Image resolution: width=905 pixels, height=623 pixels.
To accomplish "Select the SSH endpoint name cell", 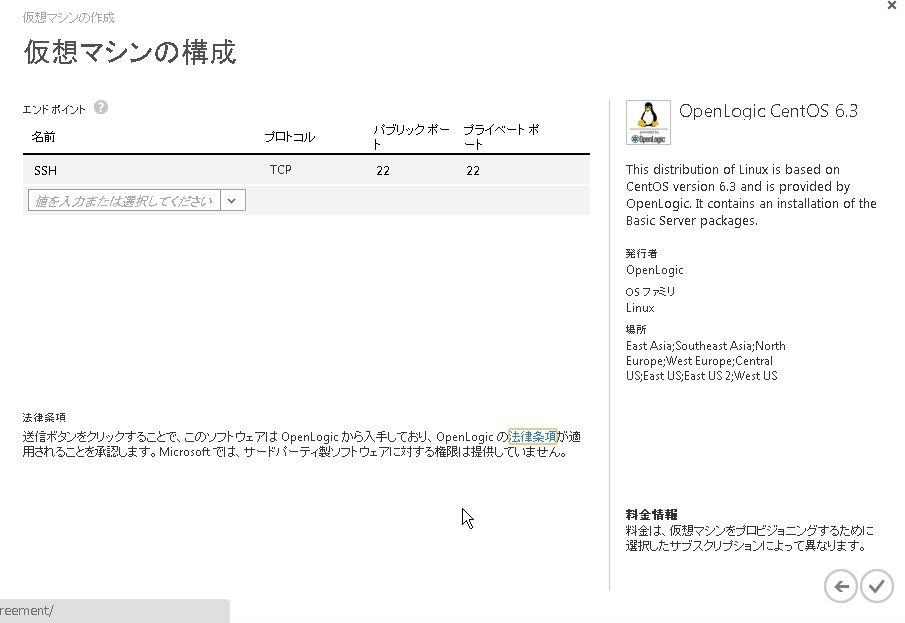I will (x=46, y=170).
